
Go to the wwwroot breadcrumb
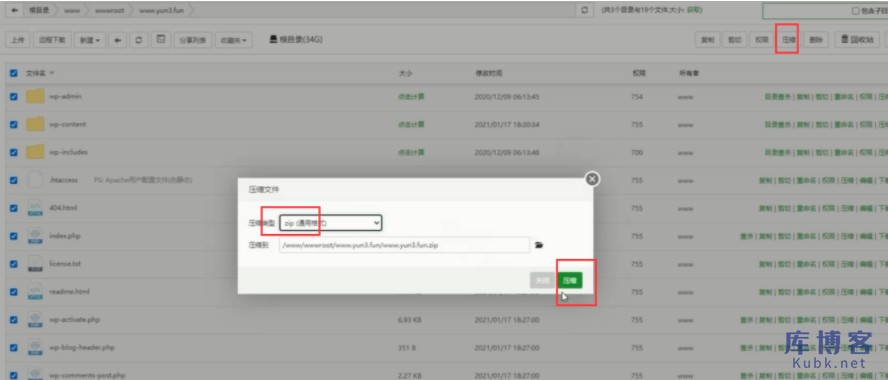pos(108,10)
